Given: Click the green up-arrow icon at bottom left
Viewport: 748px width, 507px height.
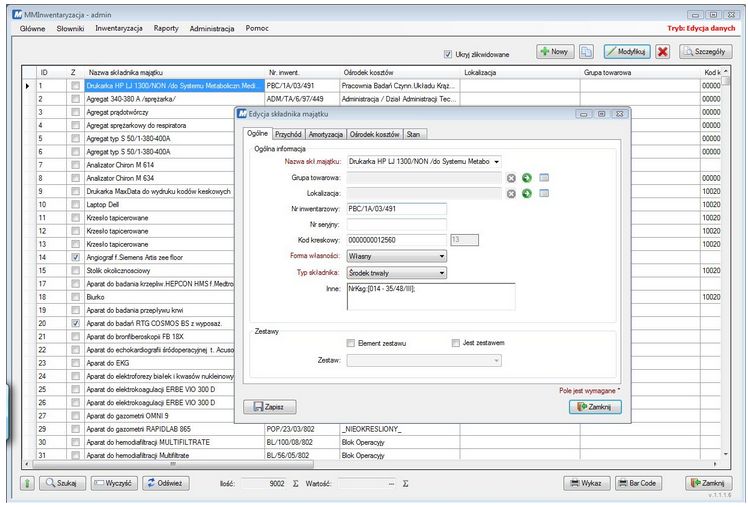Looking at the screenshot, I should pos(27,482).
